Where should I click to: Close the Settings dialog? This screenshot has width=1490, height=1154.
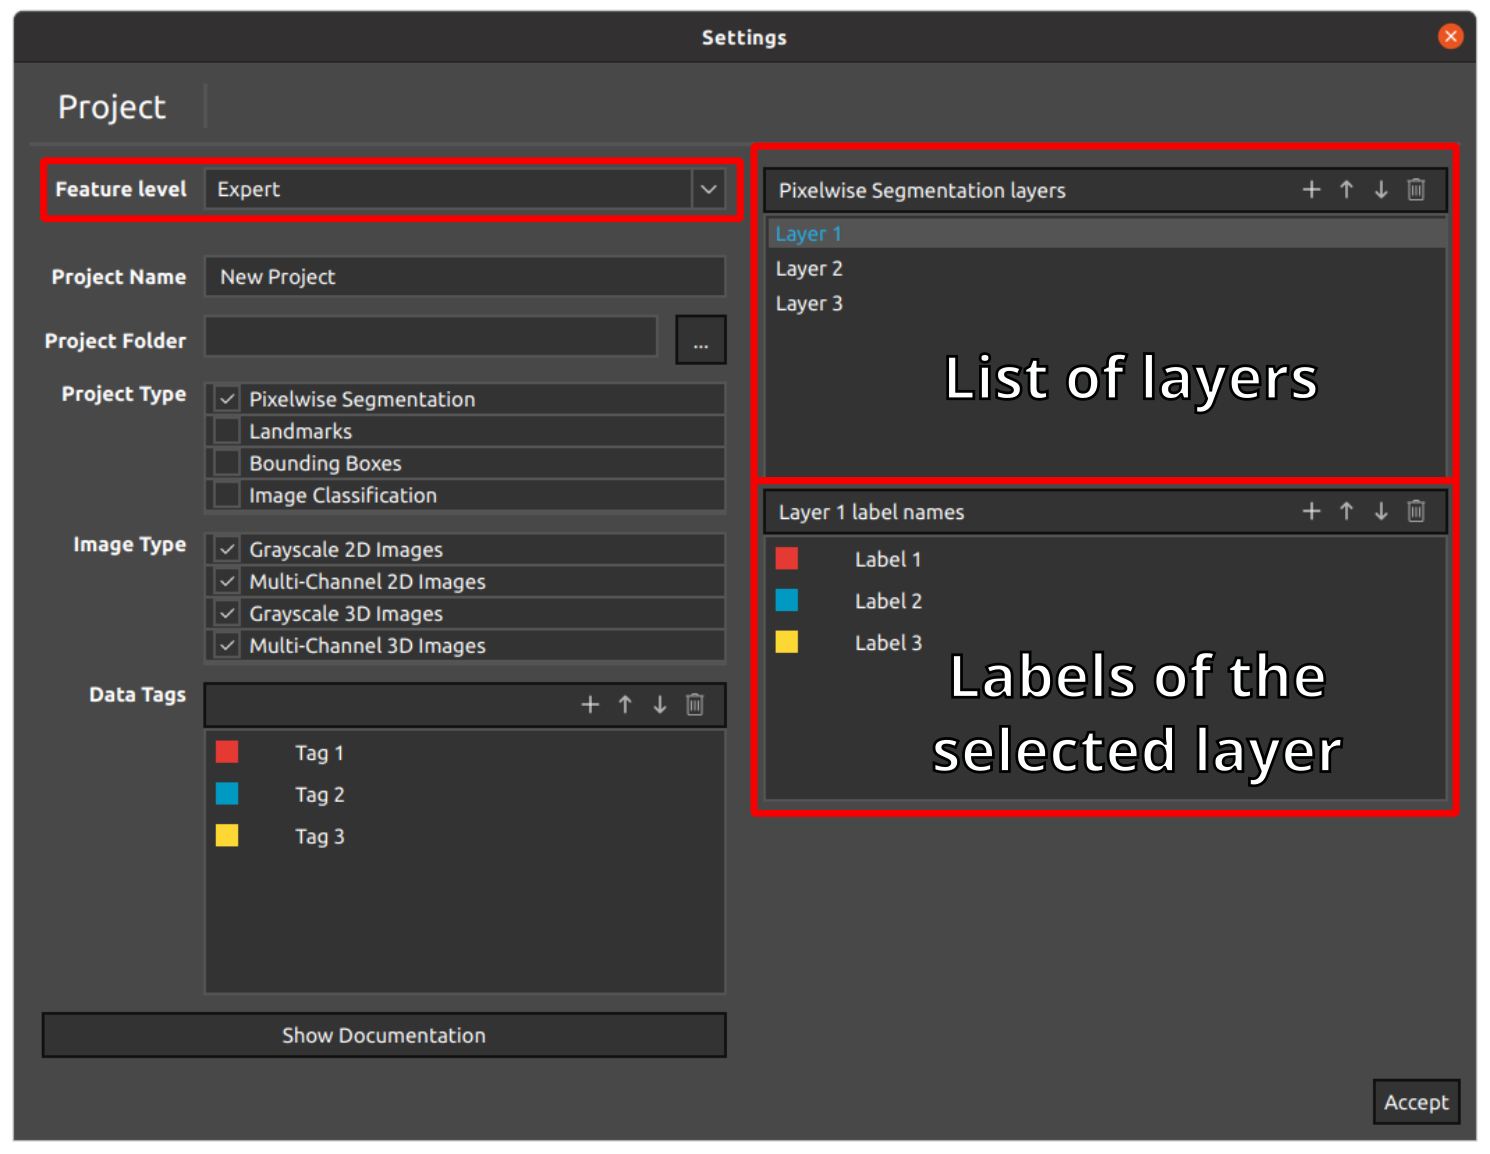click(x=1450, y=37)
